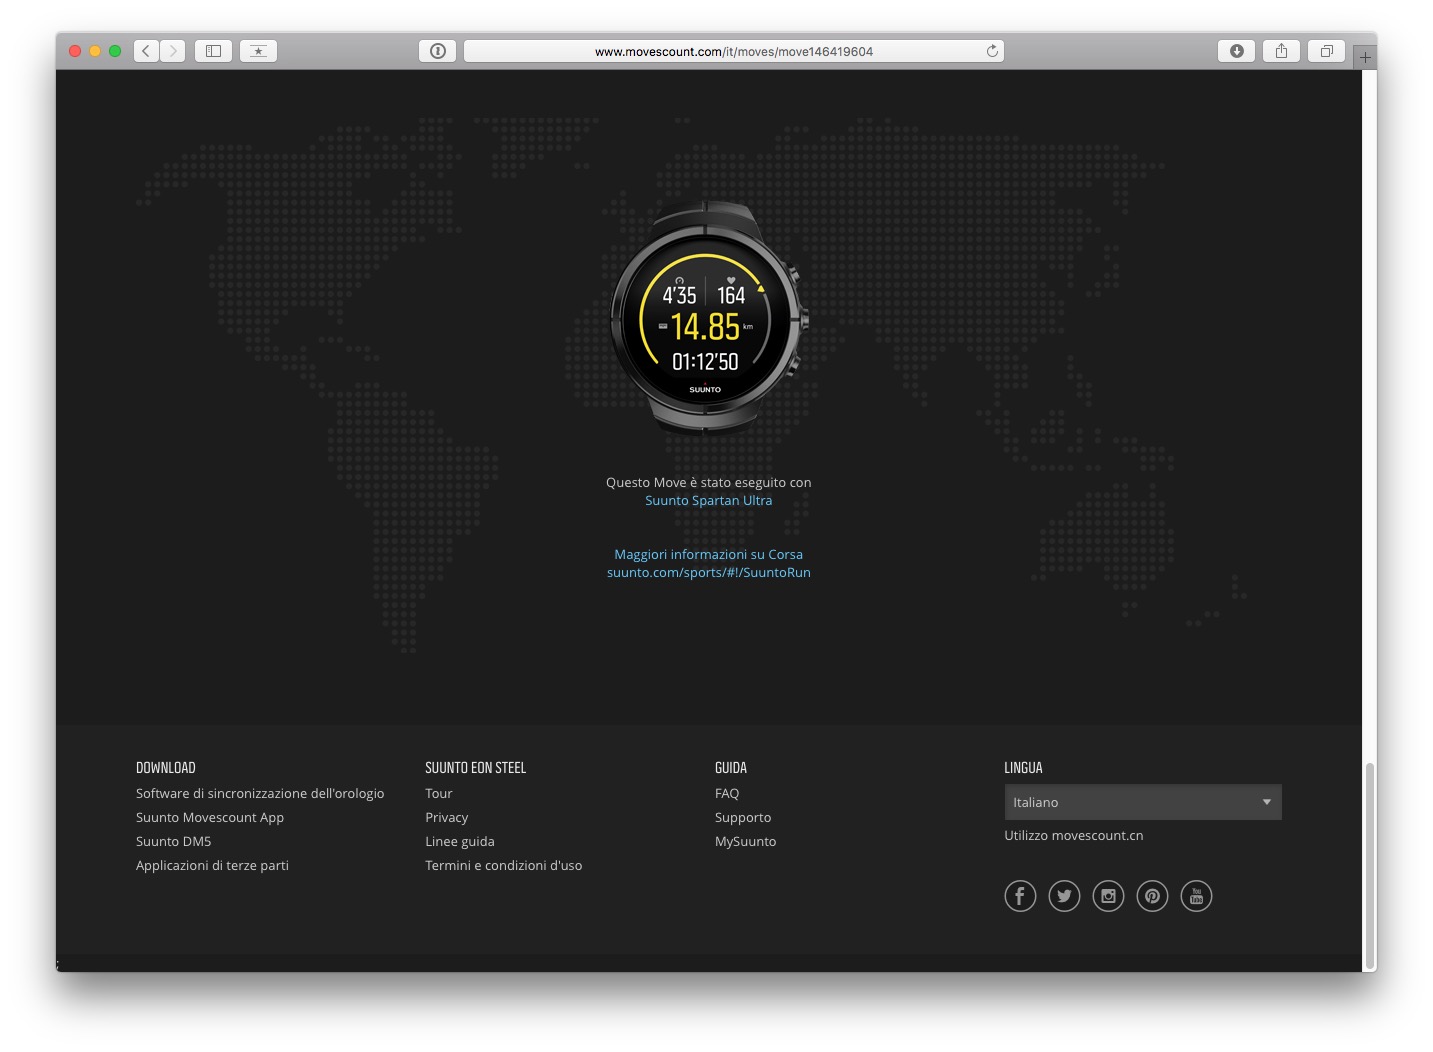Show all tabs overview

(x=1326, y=51)
